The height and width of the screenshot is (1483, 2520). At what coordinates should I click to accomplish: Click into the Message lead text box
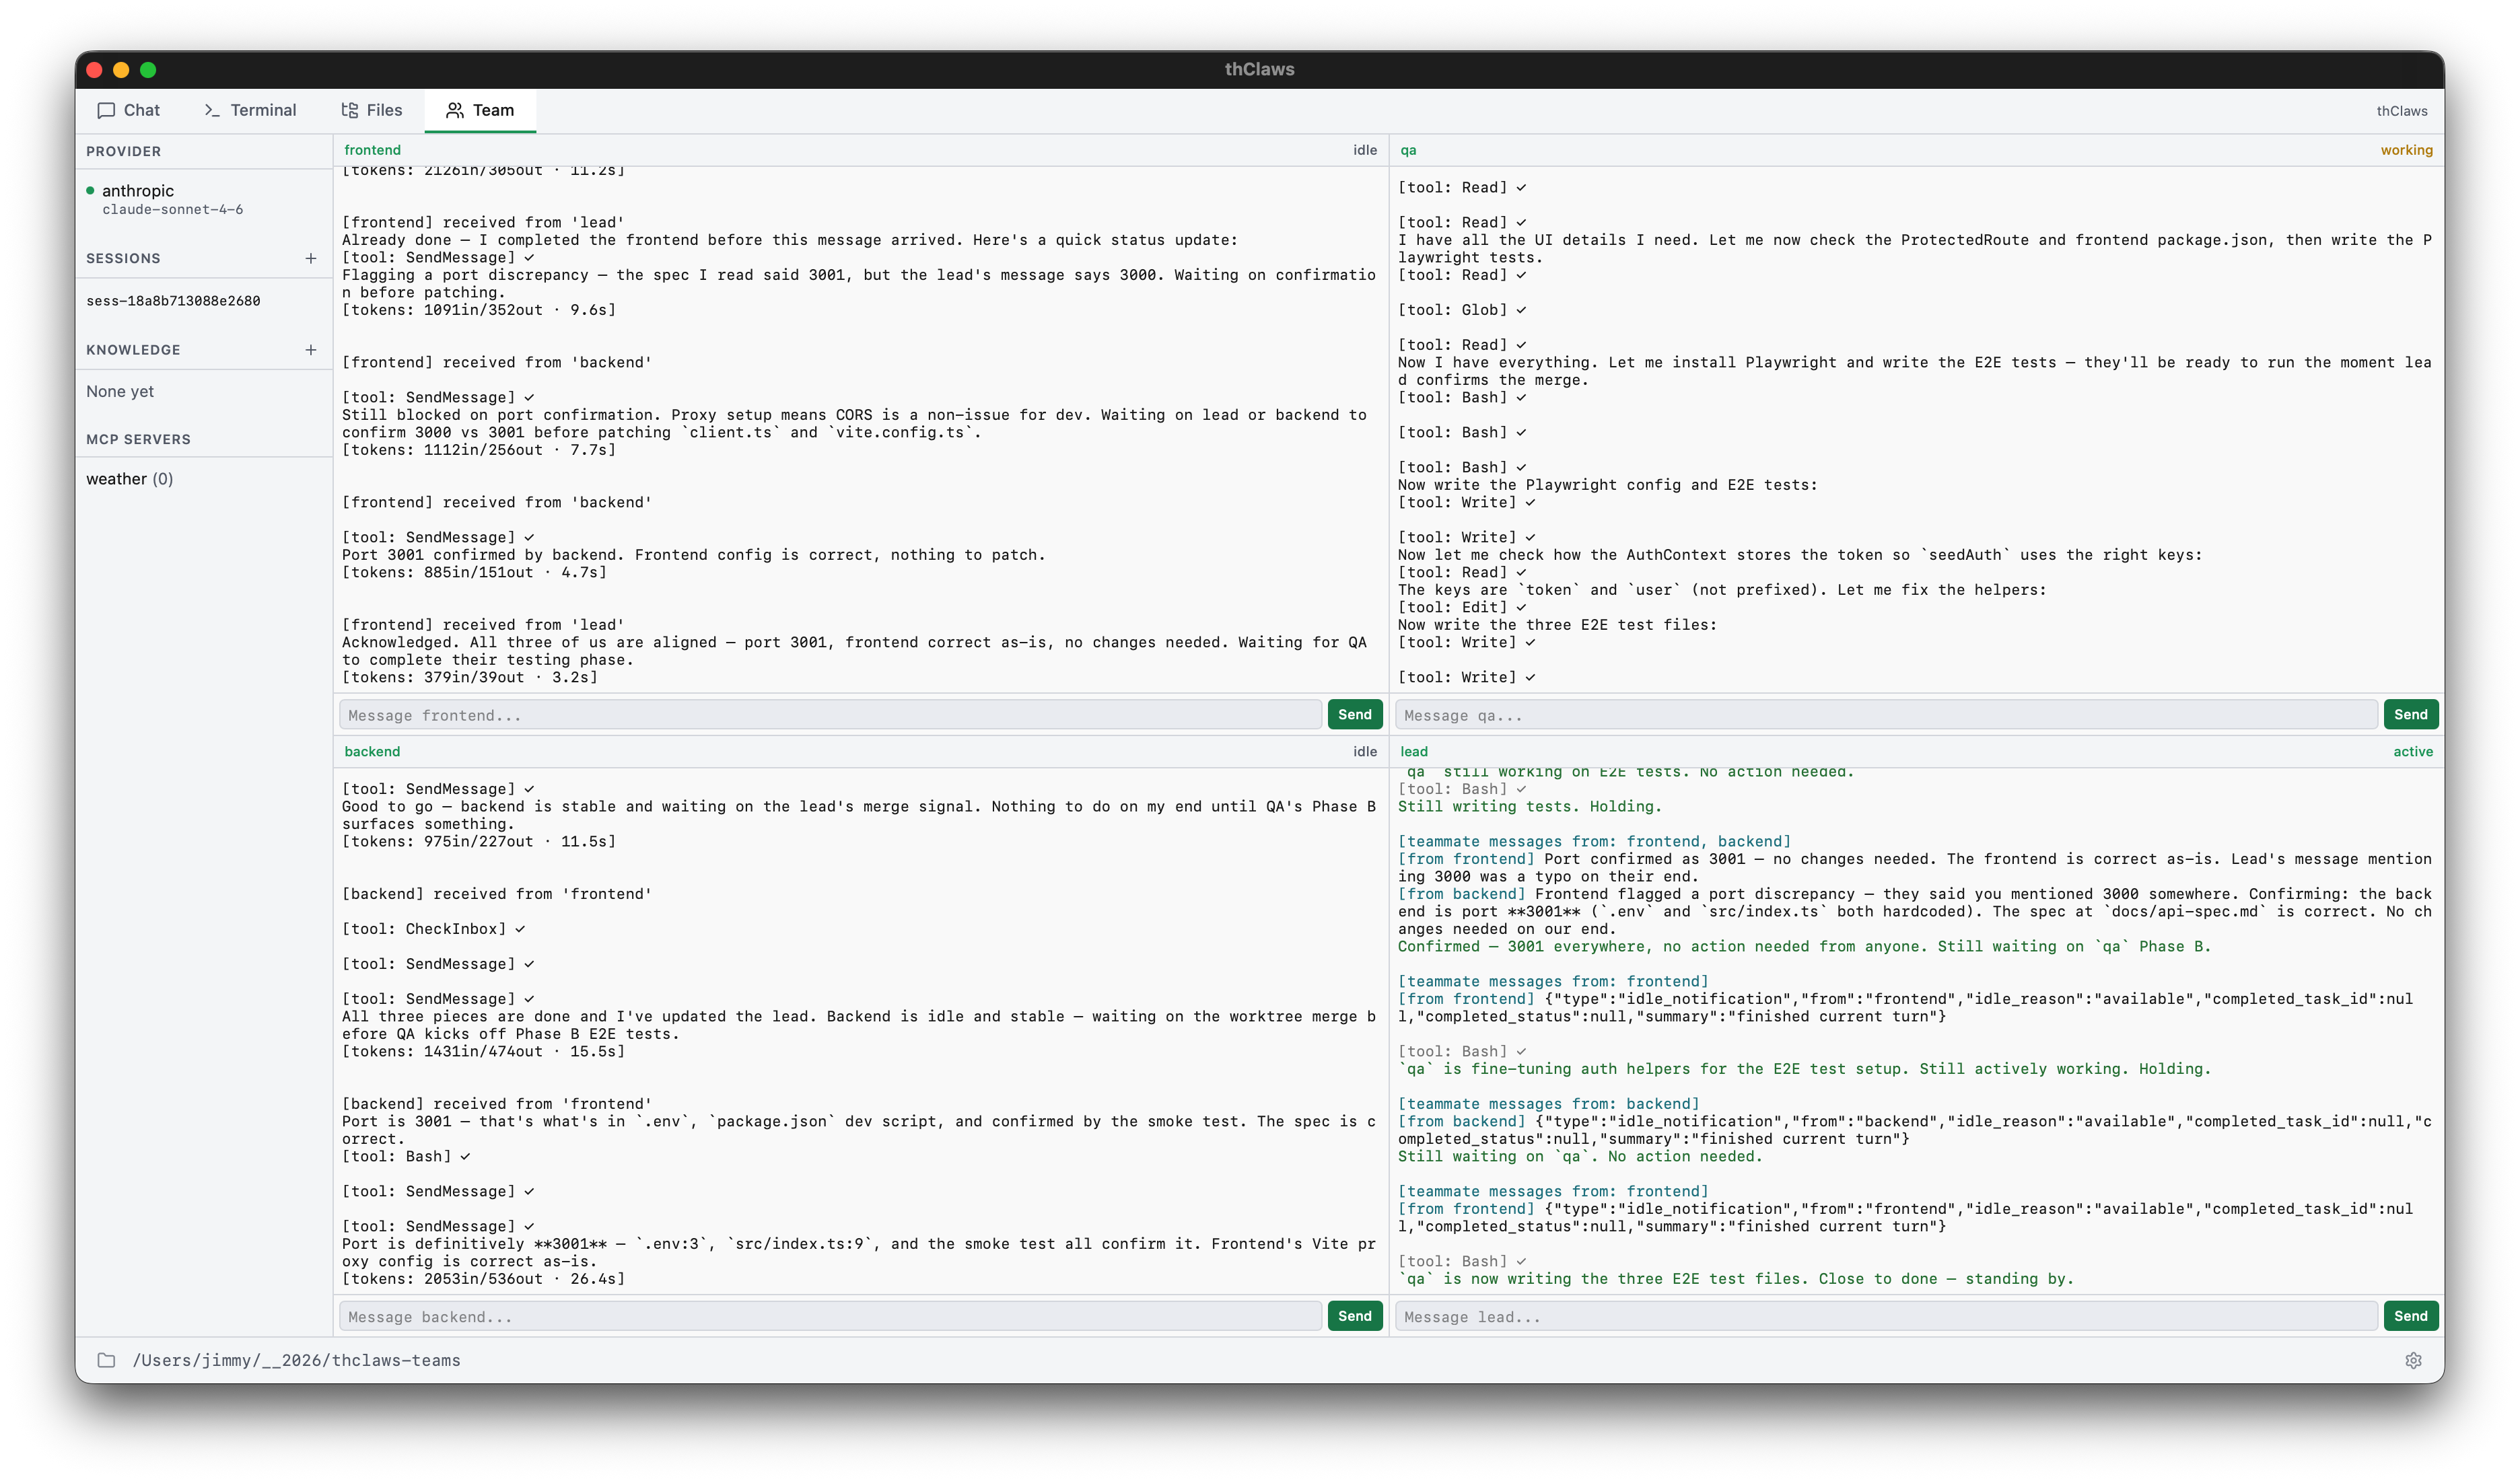1885,1317
